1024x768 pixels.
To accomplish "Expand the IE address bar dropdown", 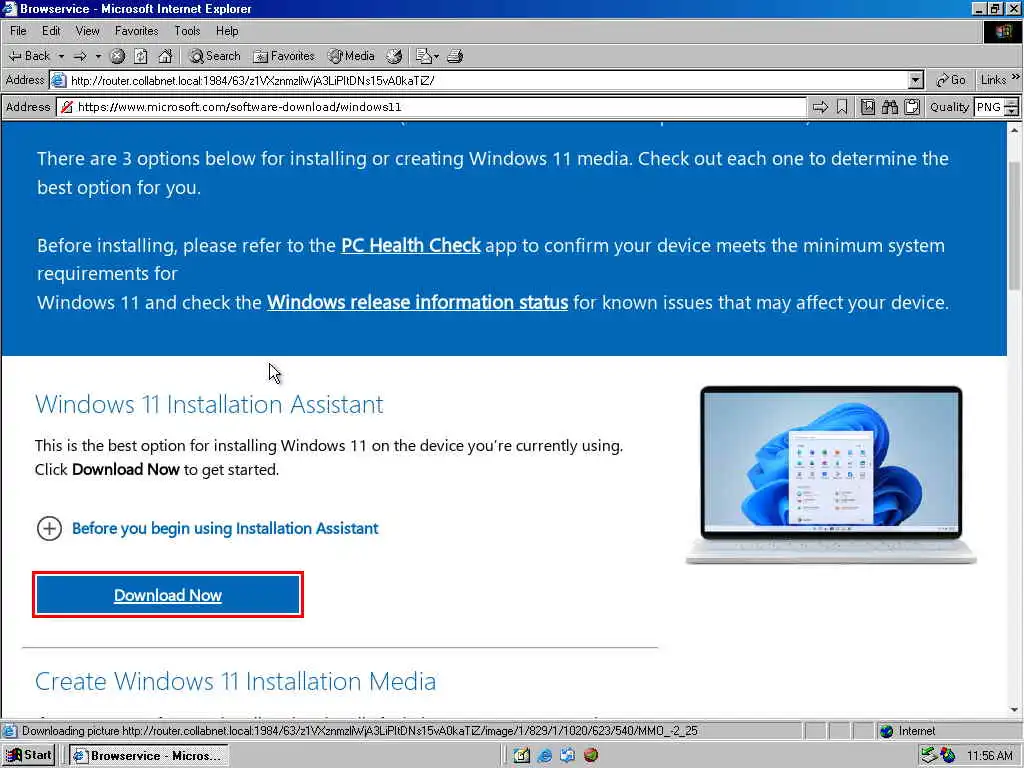I will (916, 80).
